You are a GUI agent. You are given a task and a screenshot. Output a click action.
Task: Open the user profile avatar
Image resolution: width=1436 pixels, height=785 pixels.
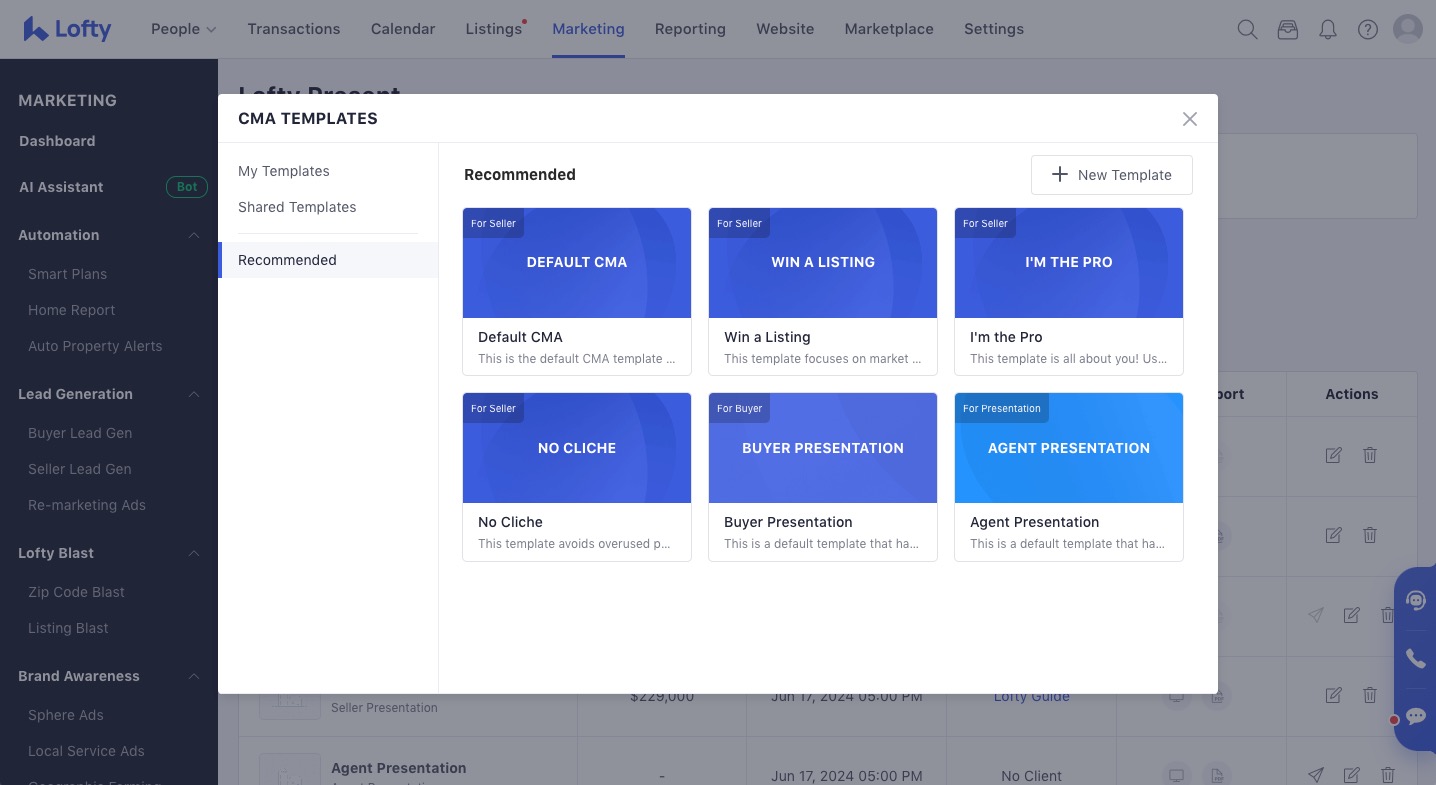(x=1408, y=29)
